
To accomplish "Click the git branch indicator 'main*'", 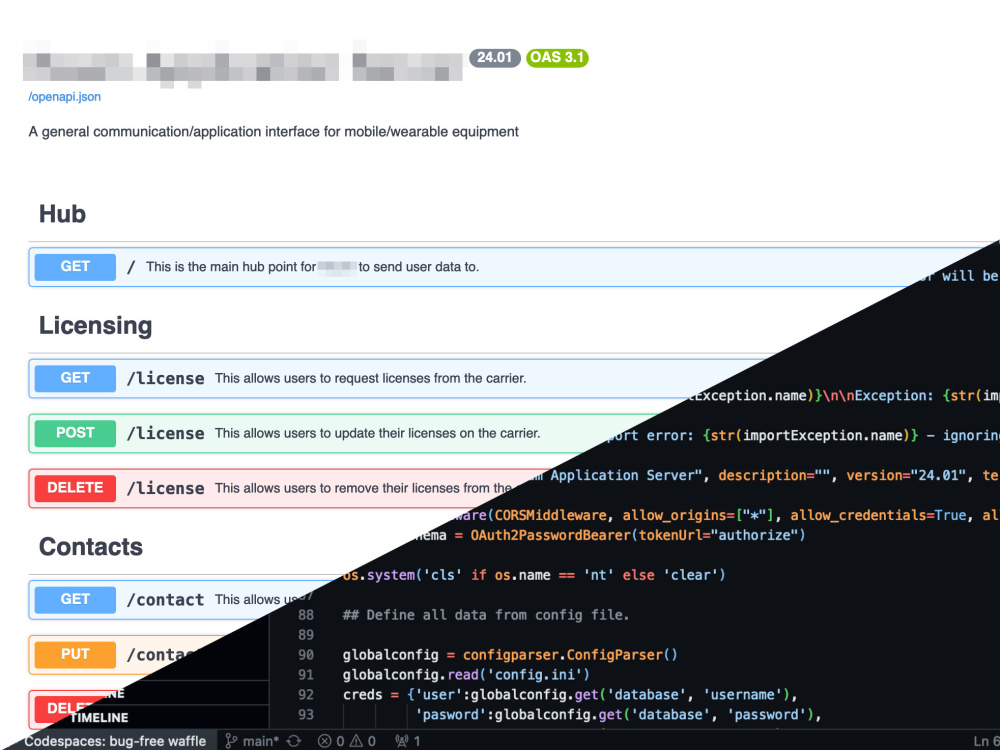I will 255,741.
